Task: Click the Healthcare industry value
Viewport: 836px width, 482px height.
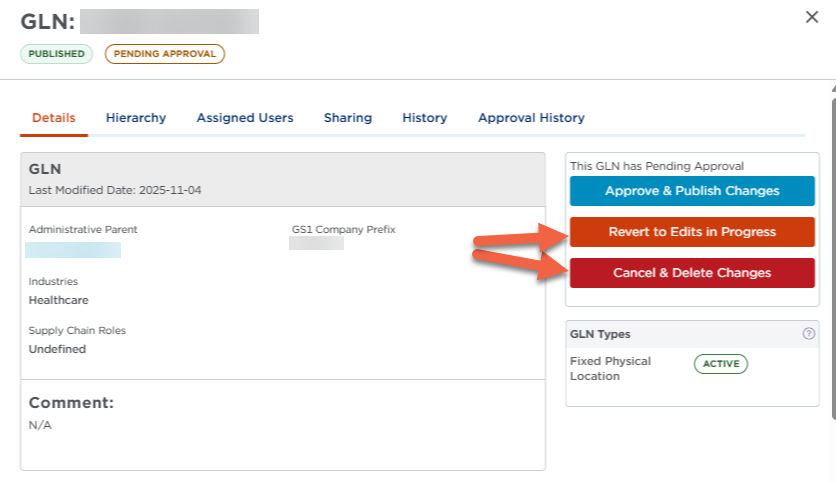Action: click(x=59, y=300)
